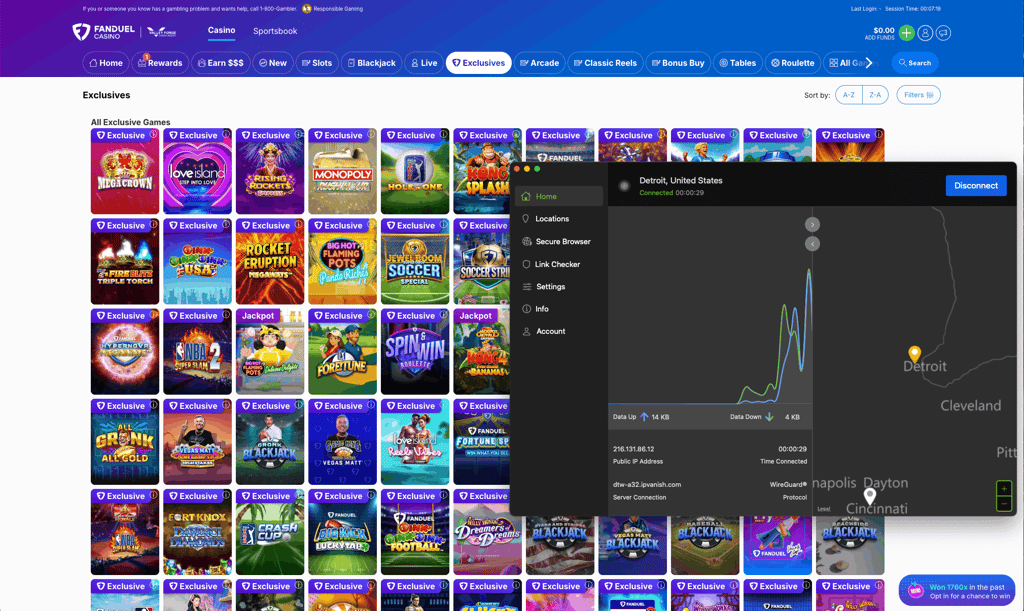The width and height of the screenshot is (1024, 611).
Task: Click the Responsible Gaming badge icon
Action: click(x=307, y=8)
